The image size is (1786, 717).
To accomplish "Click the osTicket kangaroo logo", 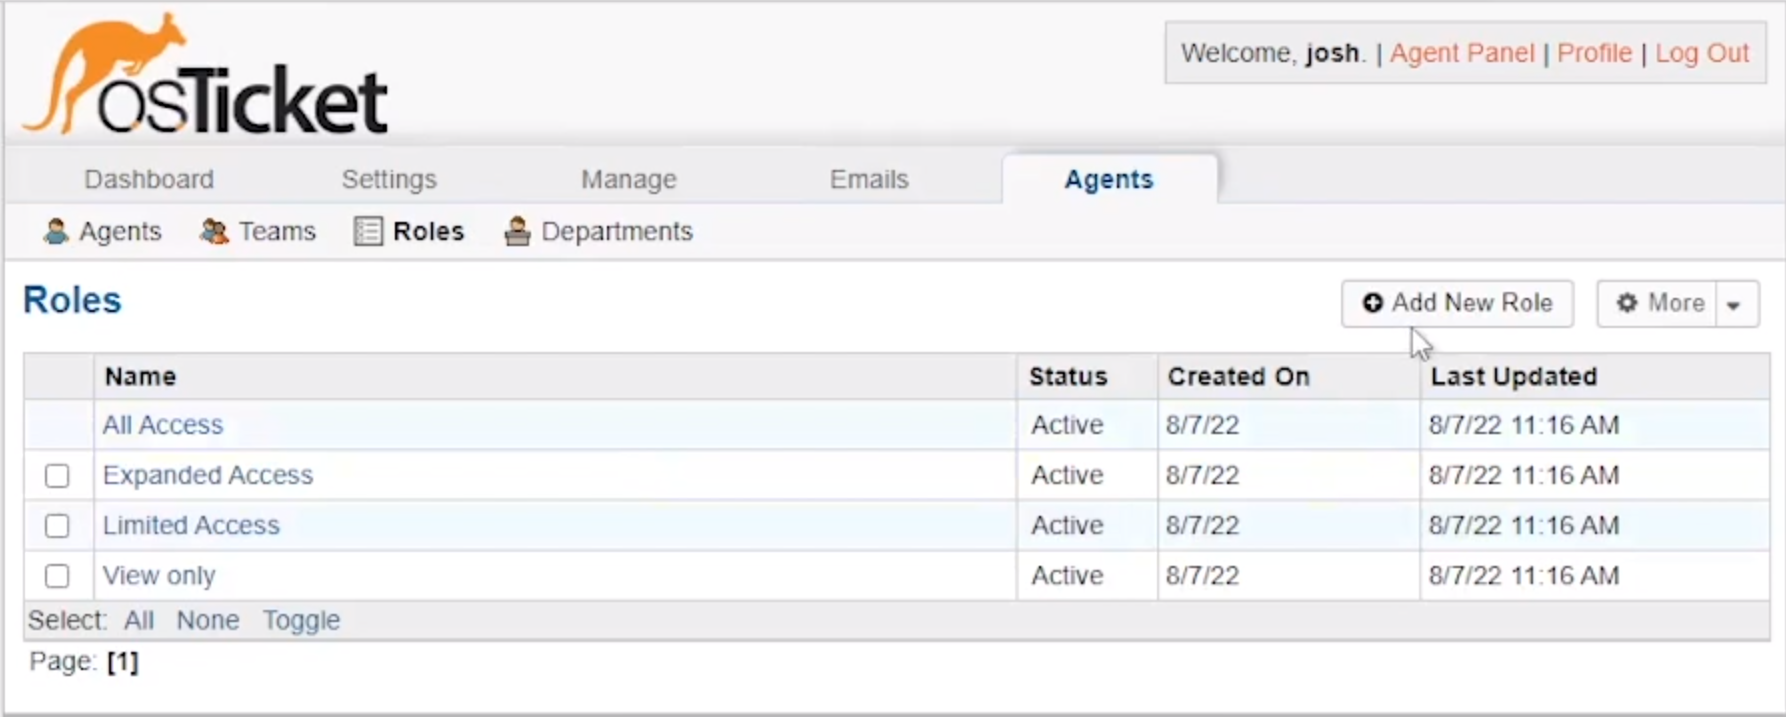I will 205,77.
